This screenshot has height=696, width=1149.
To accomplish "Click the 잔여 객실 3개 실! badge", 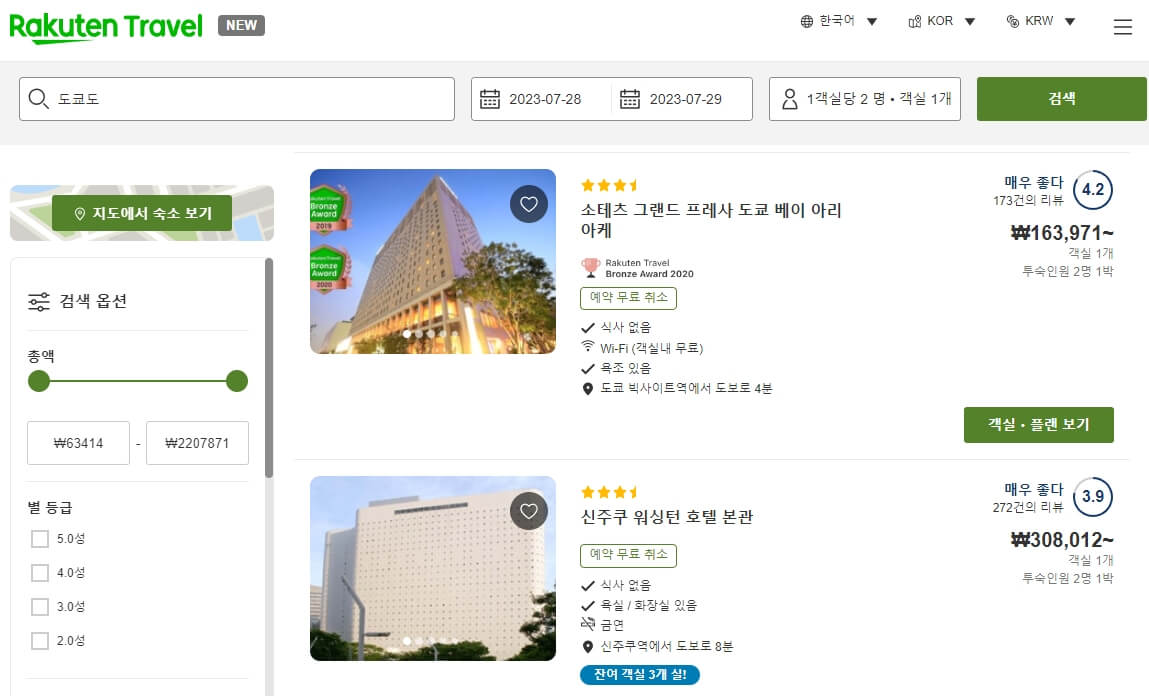I will pos(640,675).
